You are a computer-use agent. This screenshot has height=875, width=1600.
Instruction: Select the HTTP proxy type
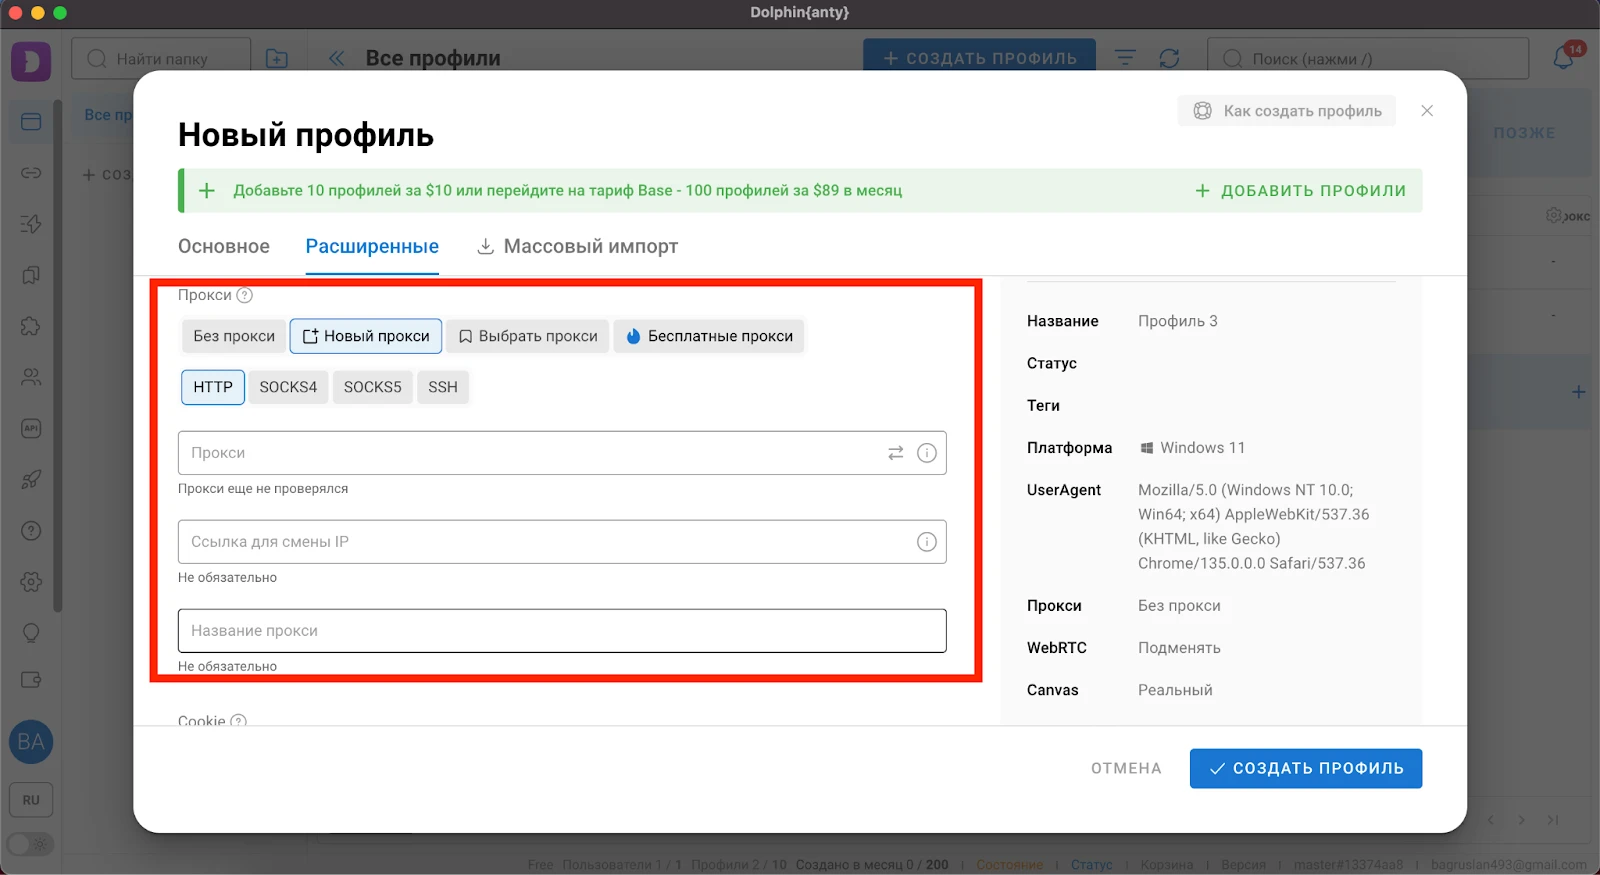(x=213, y=387)
